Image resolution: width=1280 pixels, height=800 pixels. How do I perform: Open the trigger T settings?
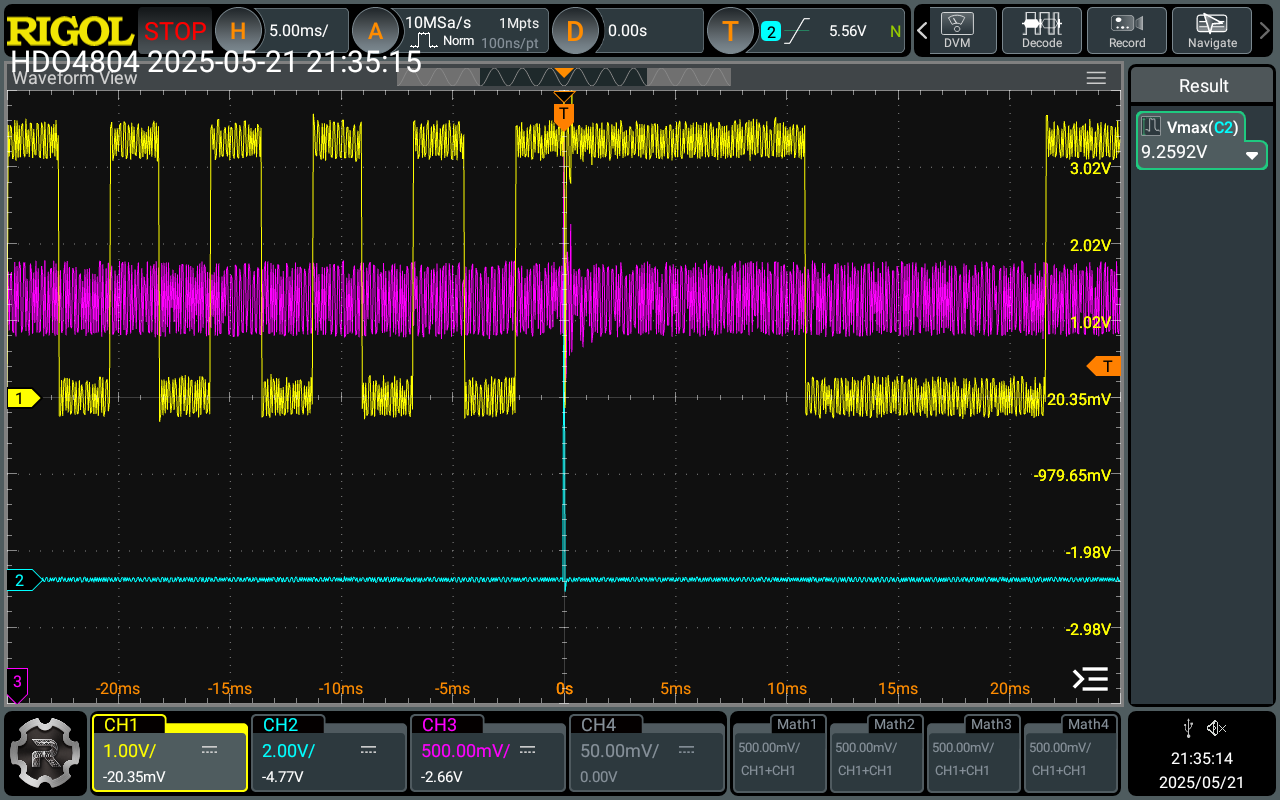point(730,31)
